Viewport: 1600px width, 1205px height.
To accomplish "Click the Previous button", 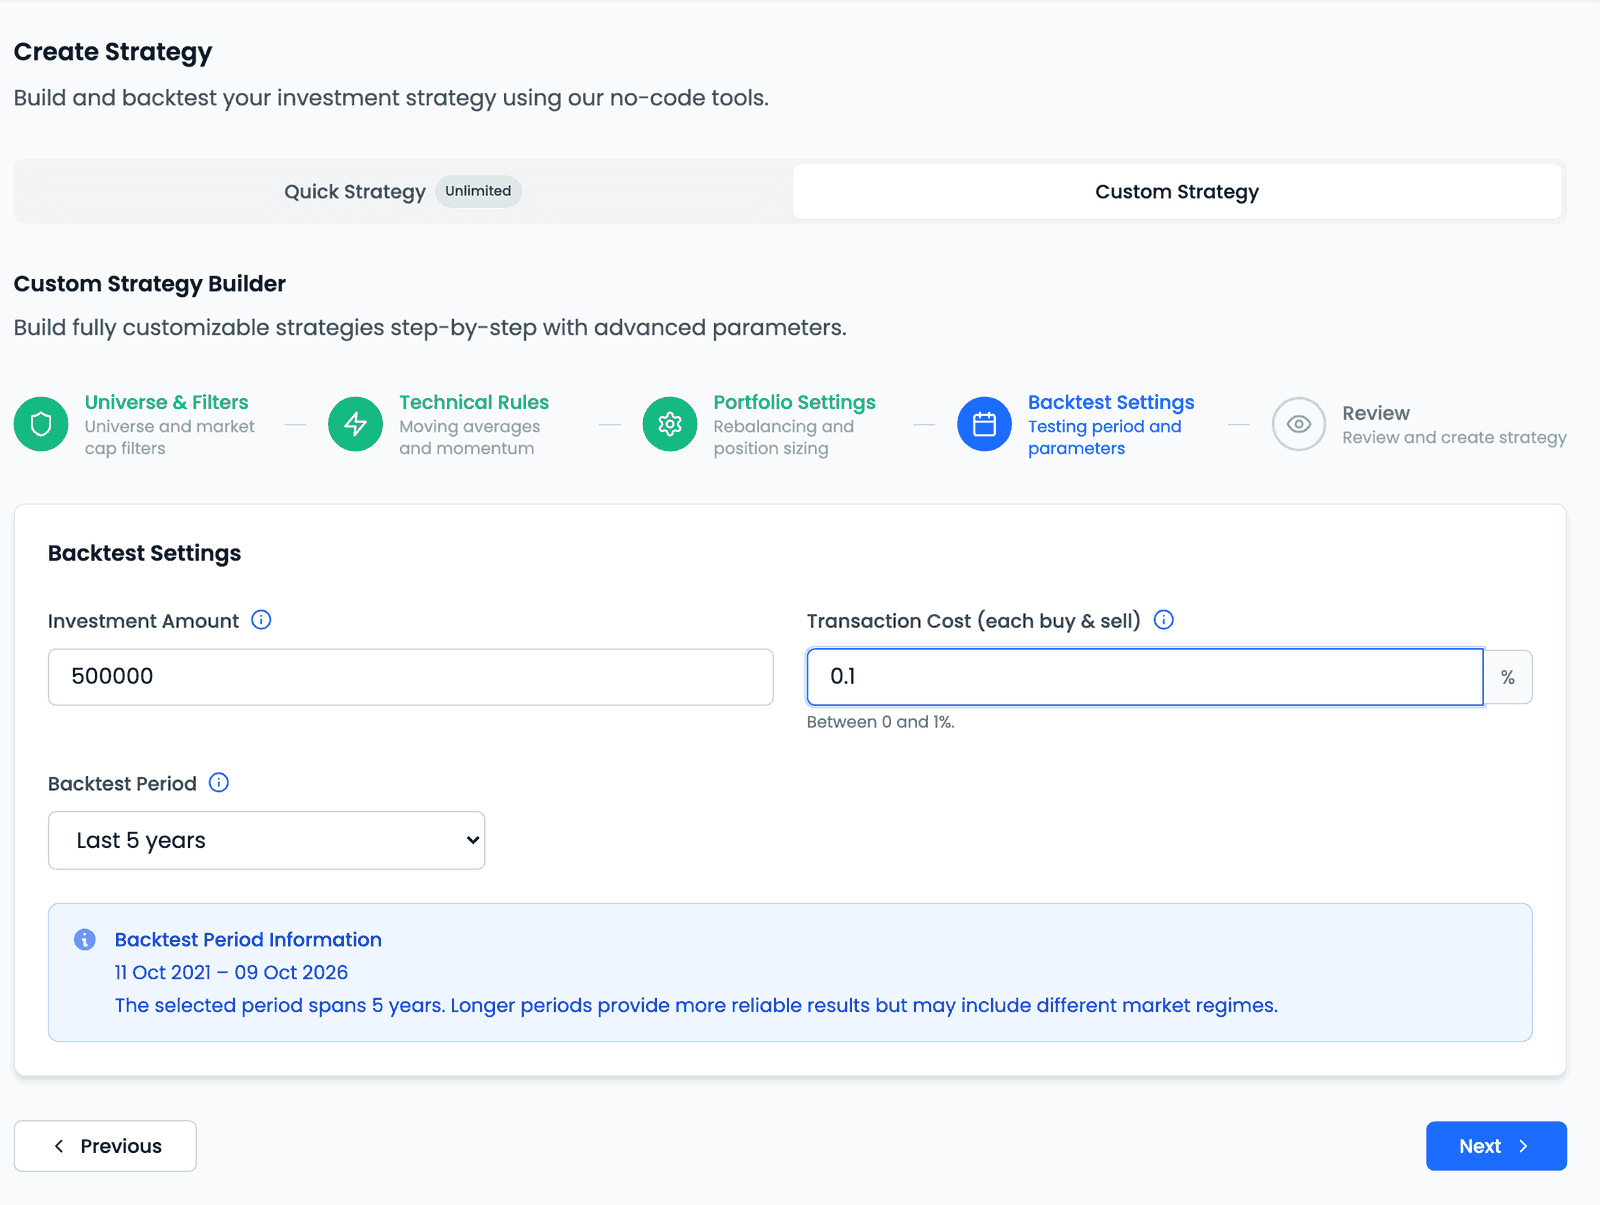I will pyautogui.click(x=105, y=1146).
